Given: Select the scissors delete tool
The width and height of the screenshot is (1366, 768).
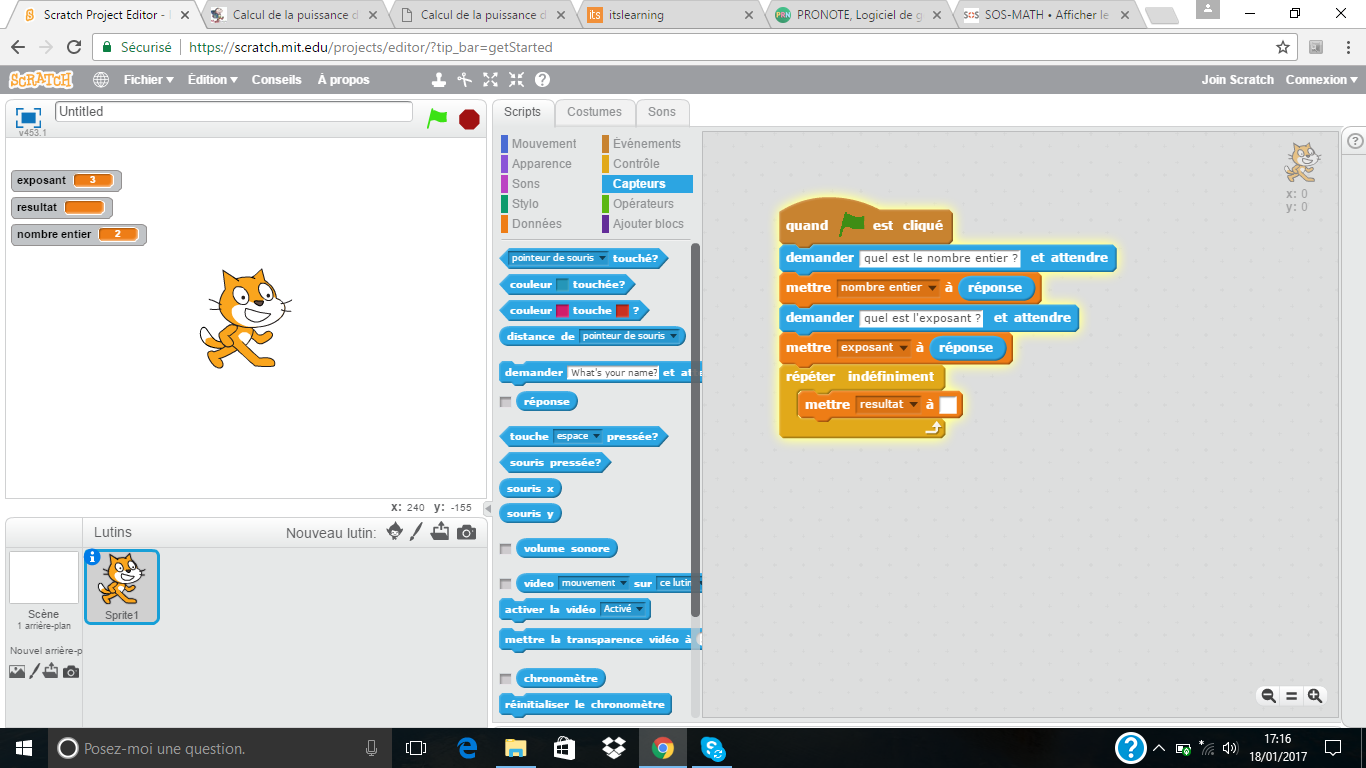Looking at the screenshot, I should click(x=464, y=80).
